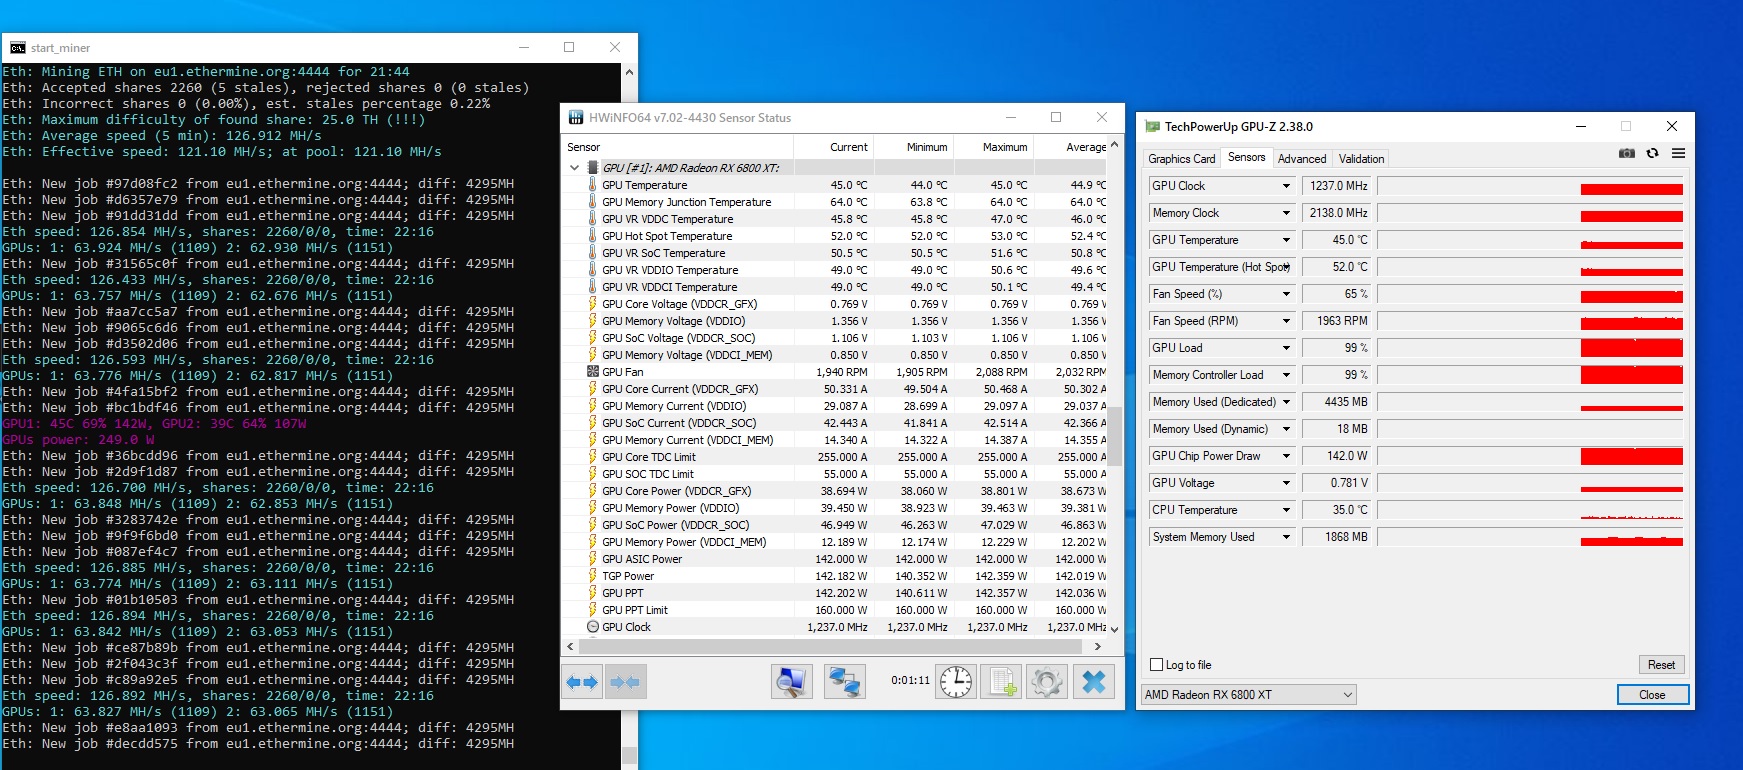Image resolution: width=1743 pixels, height=770 pixels.
Task: Click GPU ASIC Power row icon in HWiNFO
Action: 593,559
